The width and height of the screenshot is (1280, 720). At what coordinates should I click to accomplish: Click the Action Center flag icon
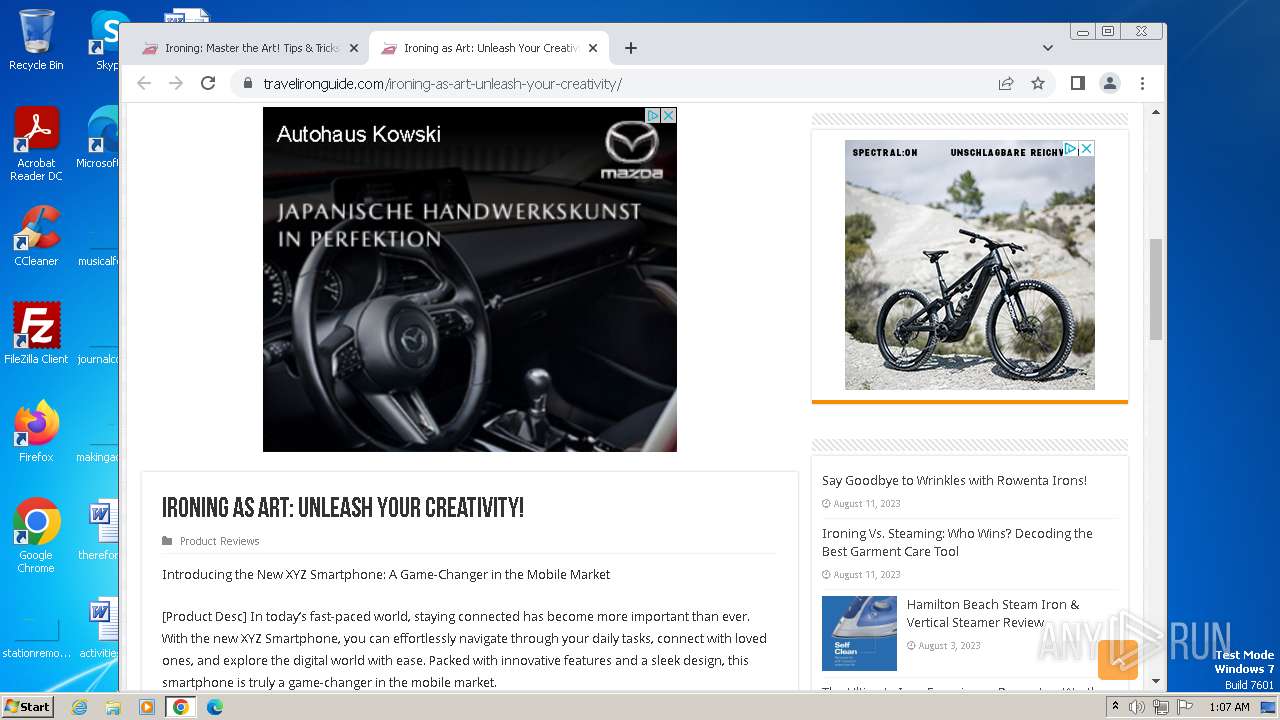1184,707
